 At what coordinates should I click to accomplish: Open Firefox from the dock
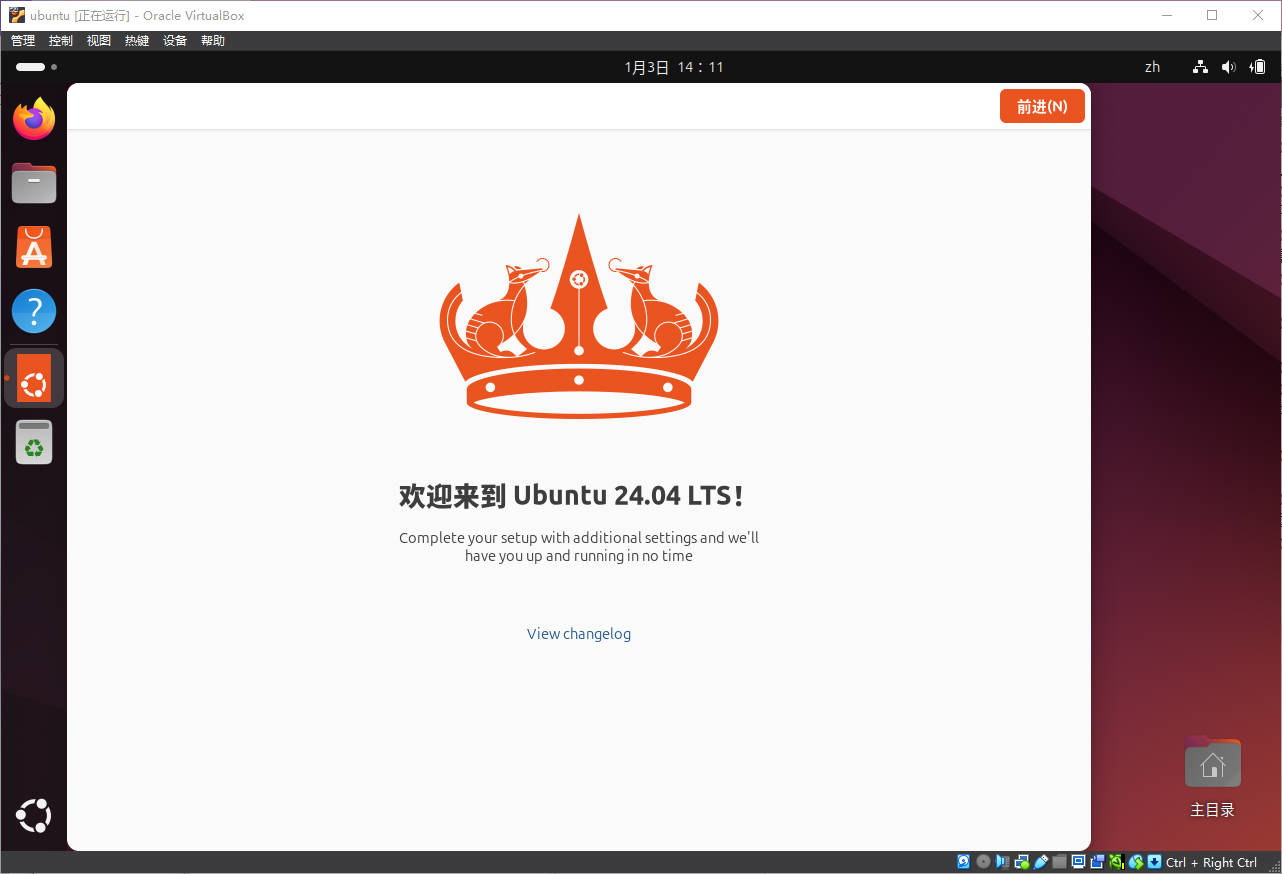point(34,120)
